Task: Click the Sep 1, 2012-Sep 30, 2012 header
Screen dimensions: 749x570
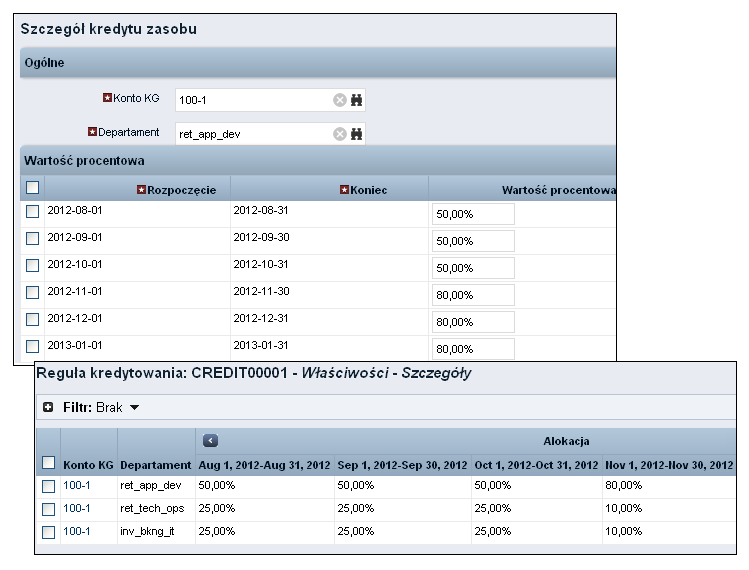Action: pyautogui.click(x=402, y=465)
